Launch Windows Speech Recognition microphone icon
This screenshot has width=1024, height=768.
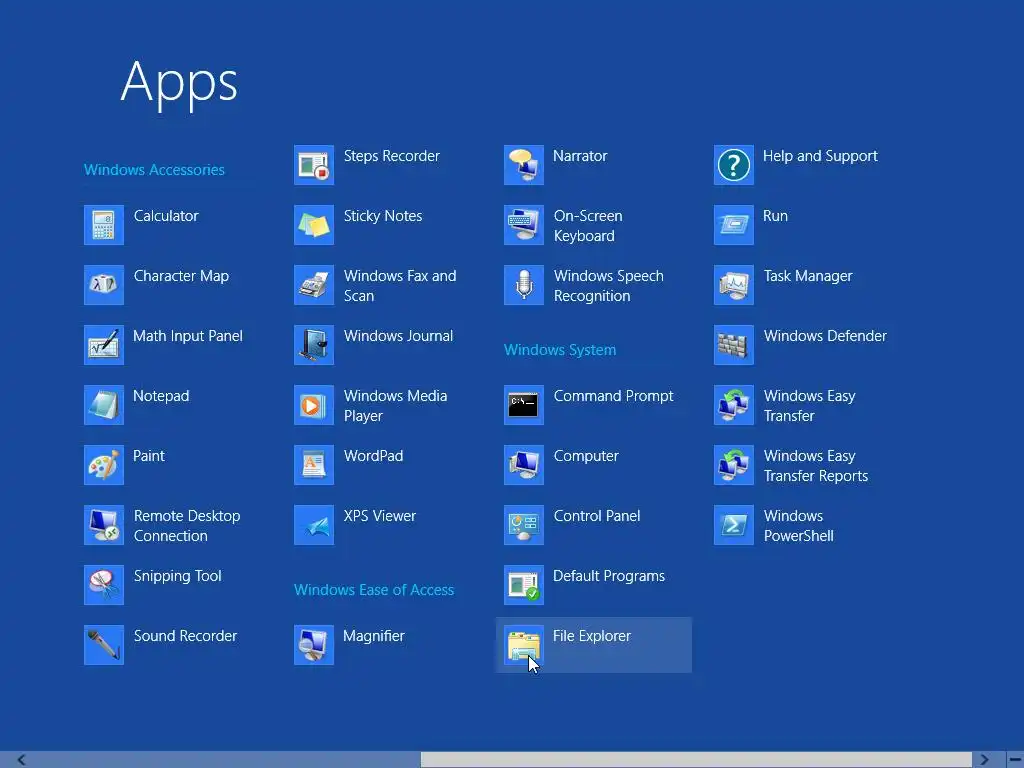pos(524,285)
